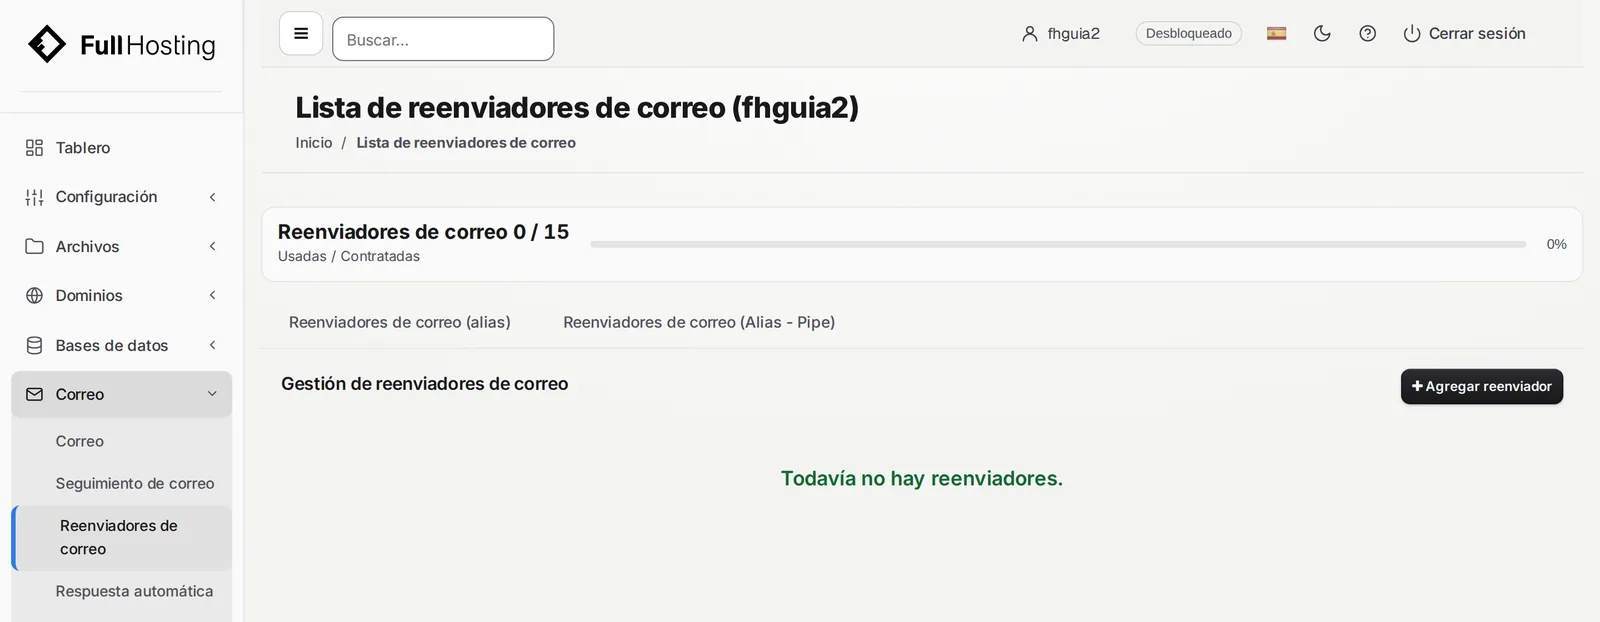Click 'Usadas / Contratadas' text

[x=349, y=257]
